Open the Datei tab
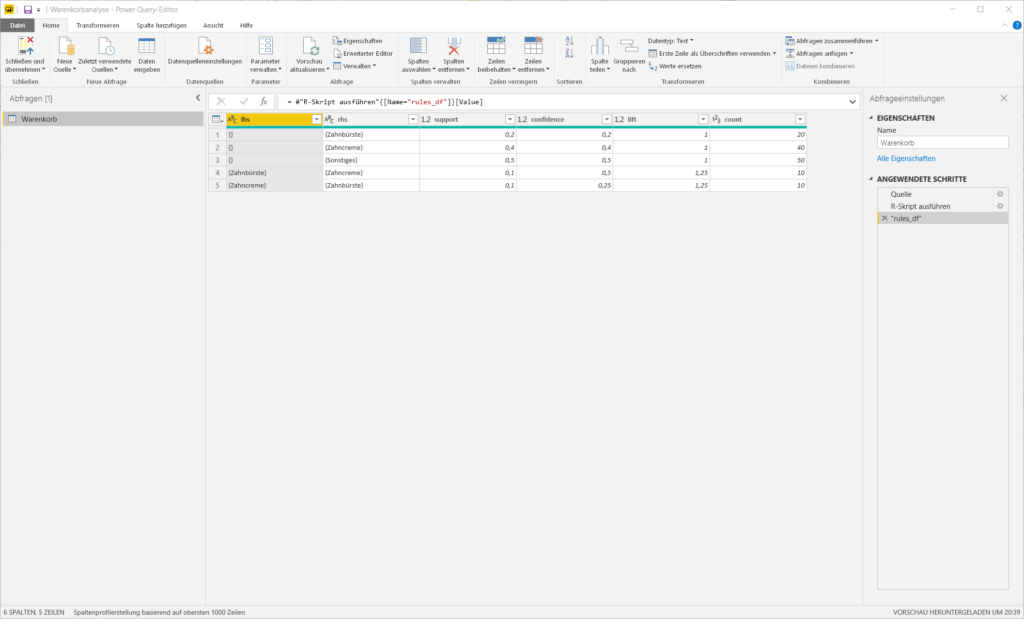Image resolution: width=1024 pixels, height=619 pixels. tap(18, 25)
